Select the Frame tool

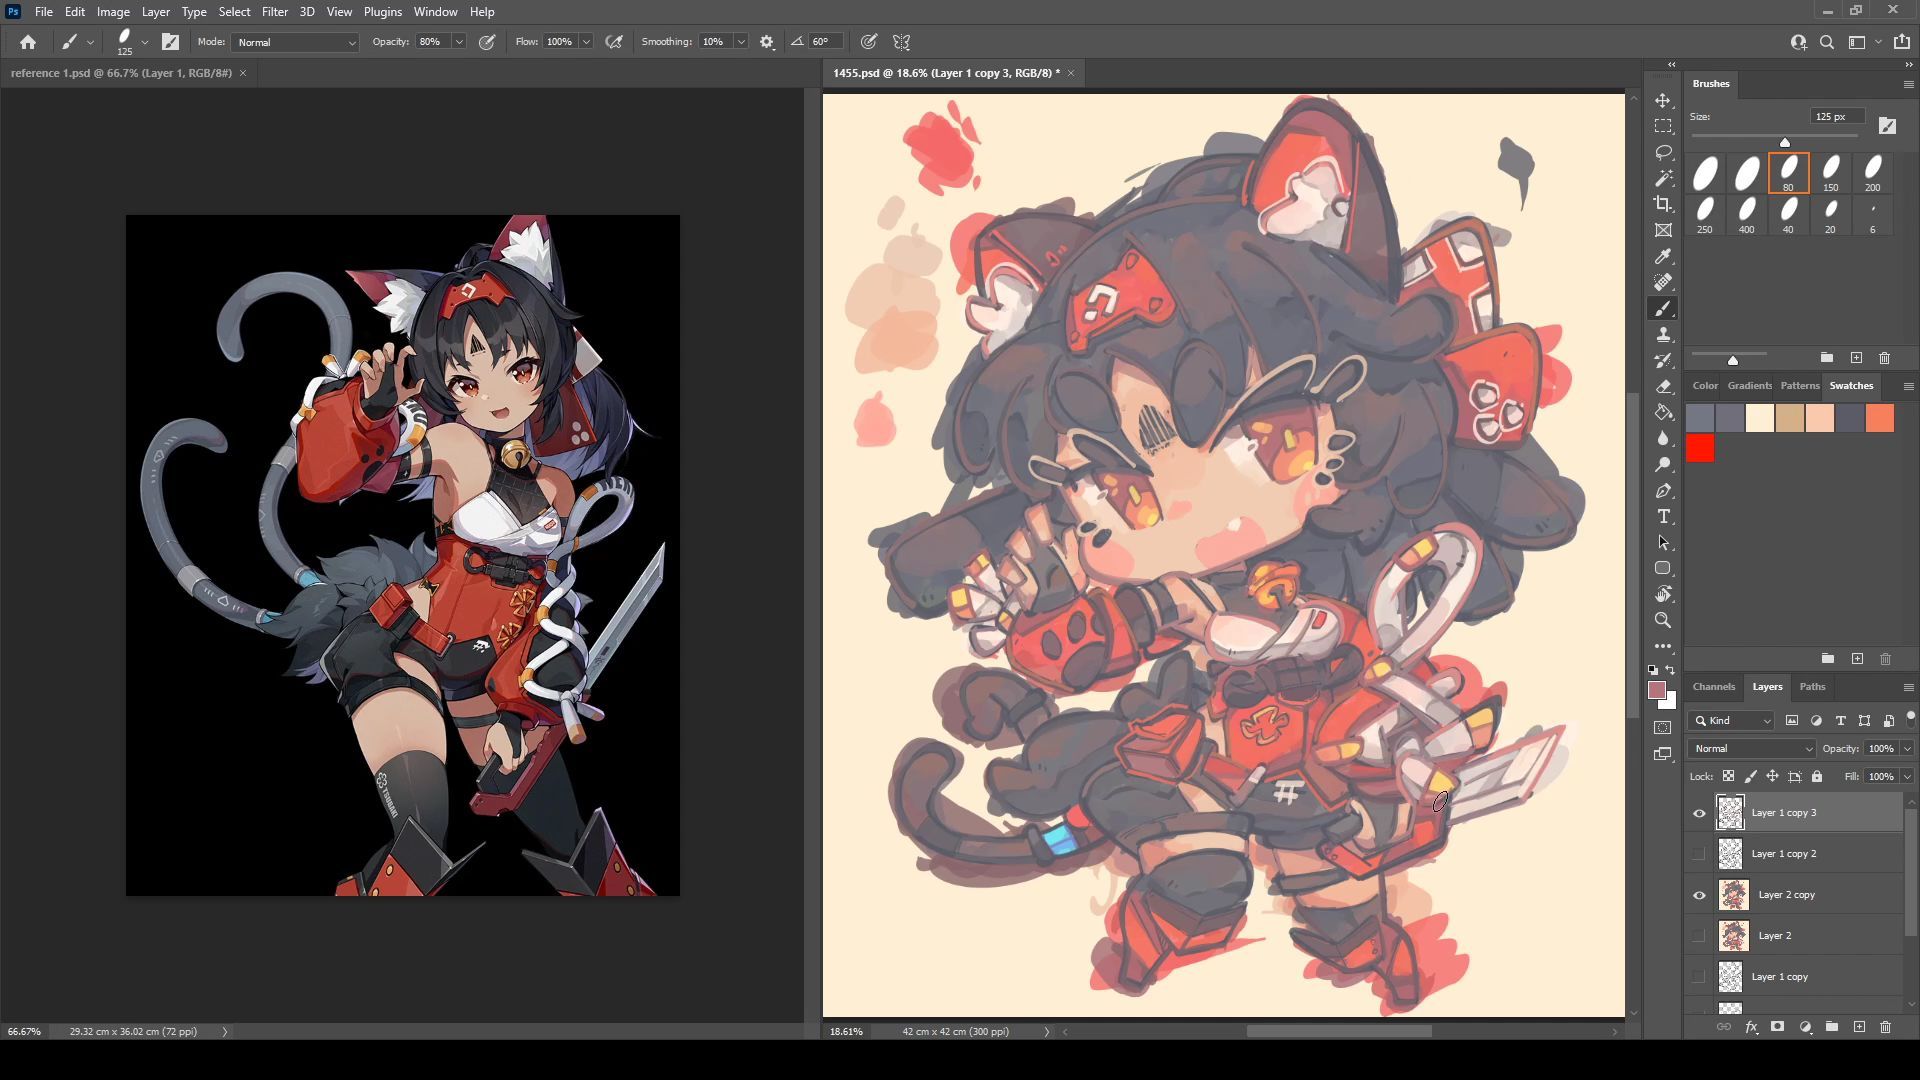pos(1663,231)
